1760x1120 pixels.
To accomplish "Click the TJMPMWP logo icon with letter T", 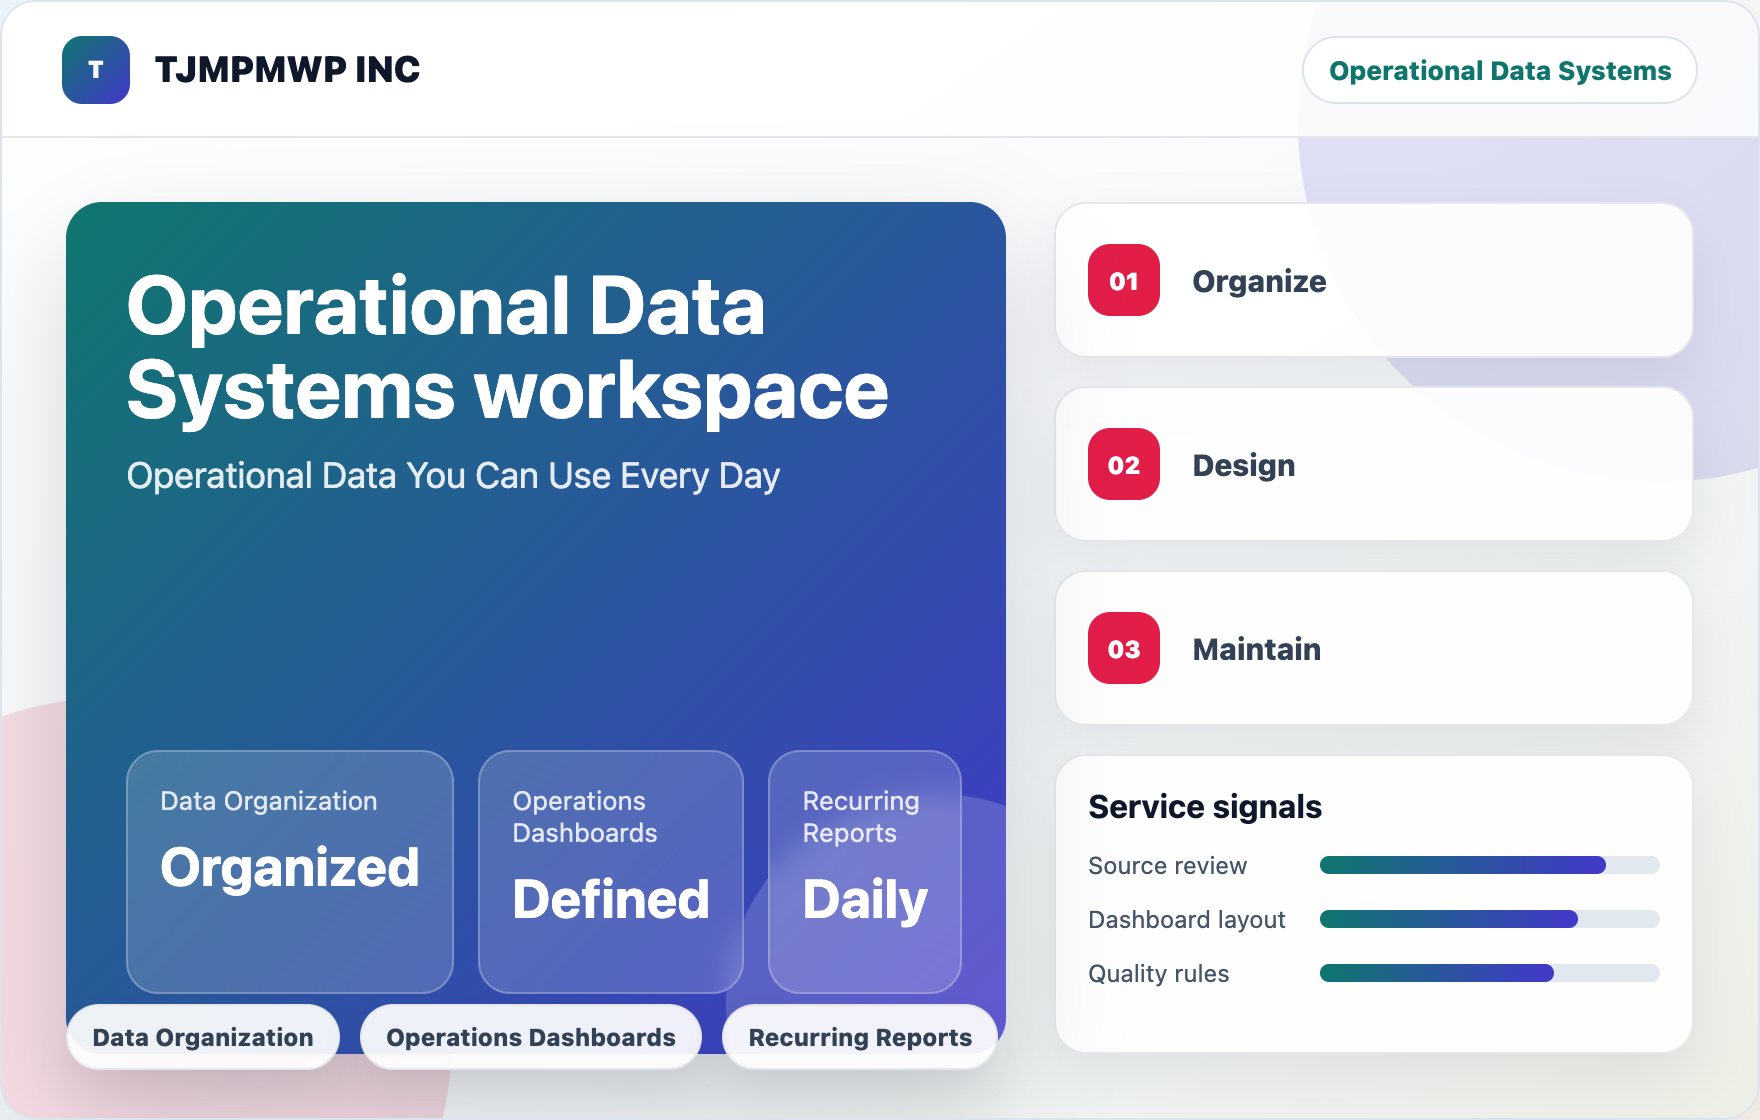I will coord(96,70).
